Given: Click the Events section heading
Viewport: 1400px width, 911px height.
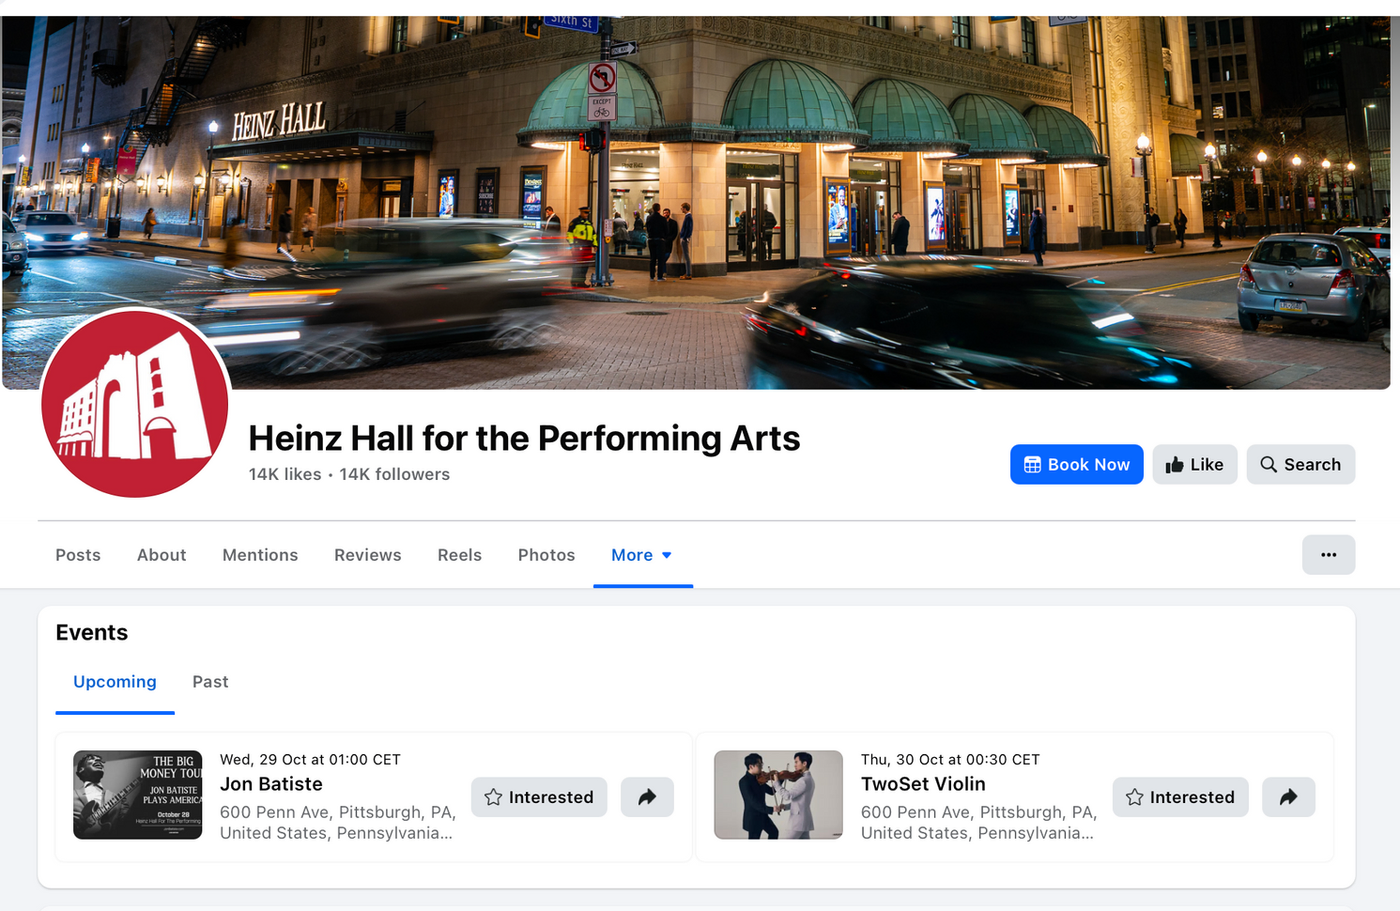Looking at the screenshot, I should [92, 633].
